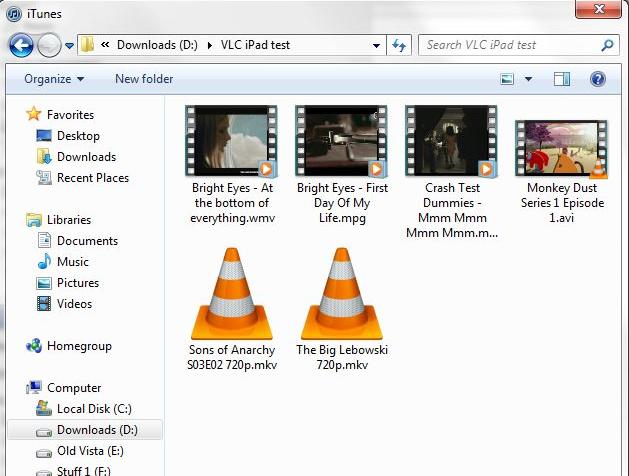Viewport: 629px width, 476px height.
Task: Click the New folder button
Action: 144,79
